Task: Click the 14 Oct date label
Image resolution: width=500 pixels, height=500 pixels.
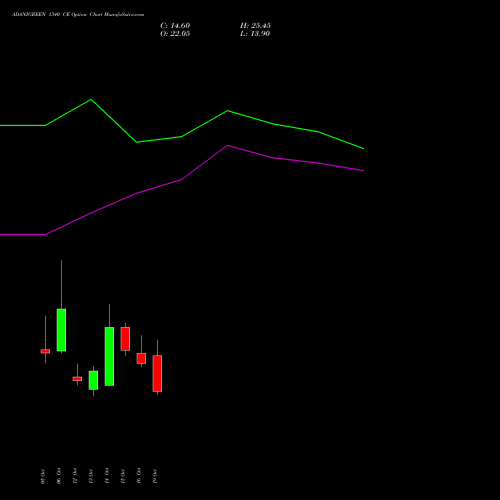Action: tap(107, 476)
